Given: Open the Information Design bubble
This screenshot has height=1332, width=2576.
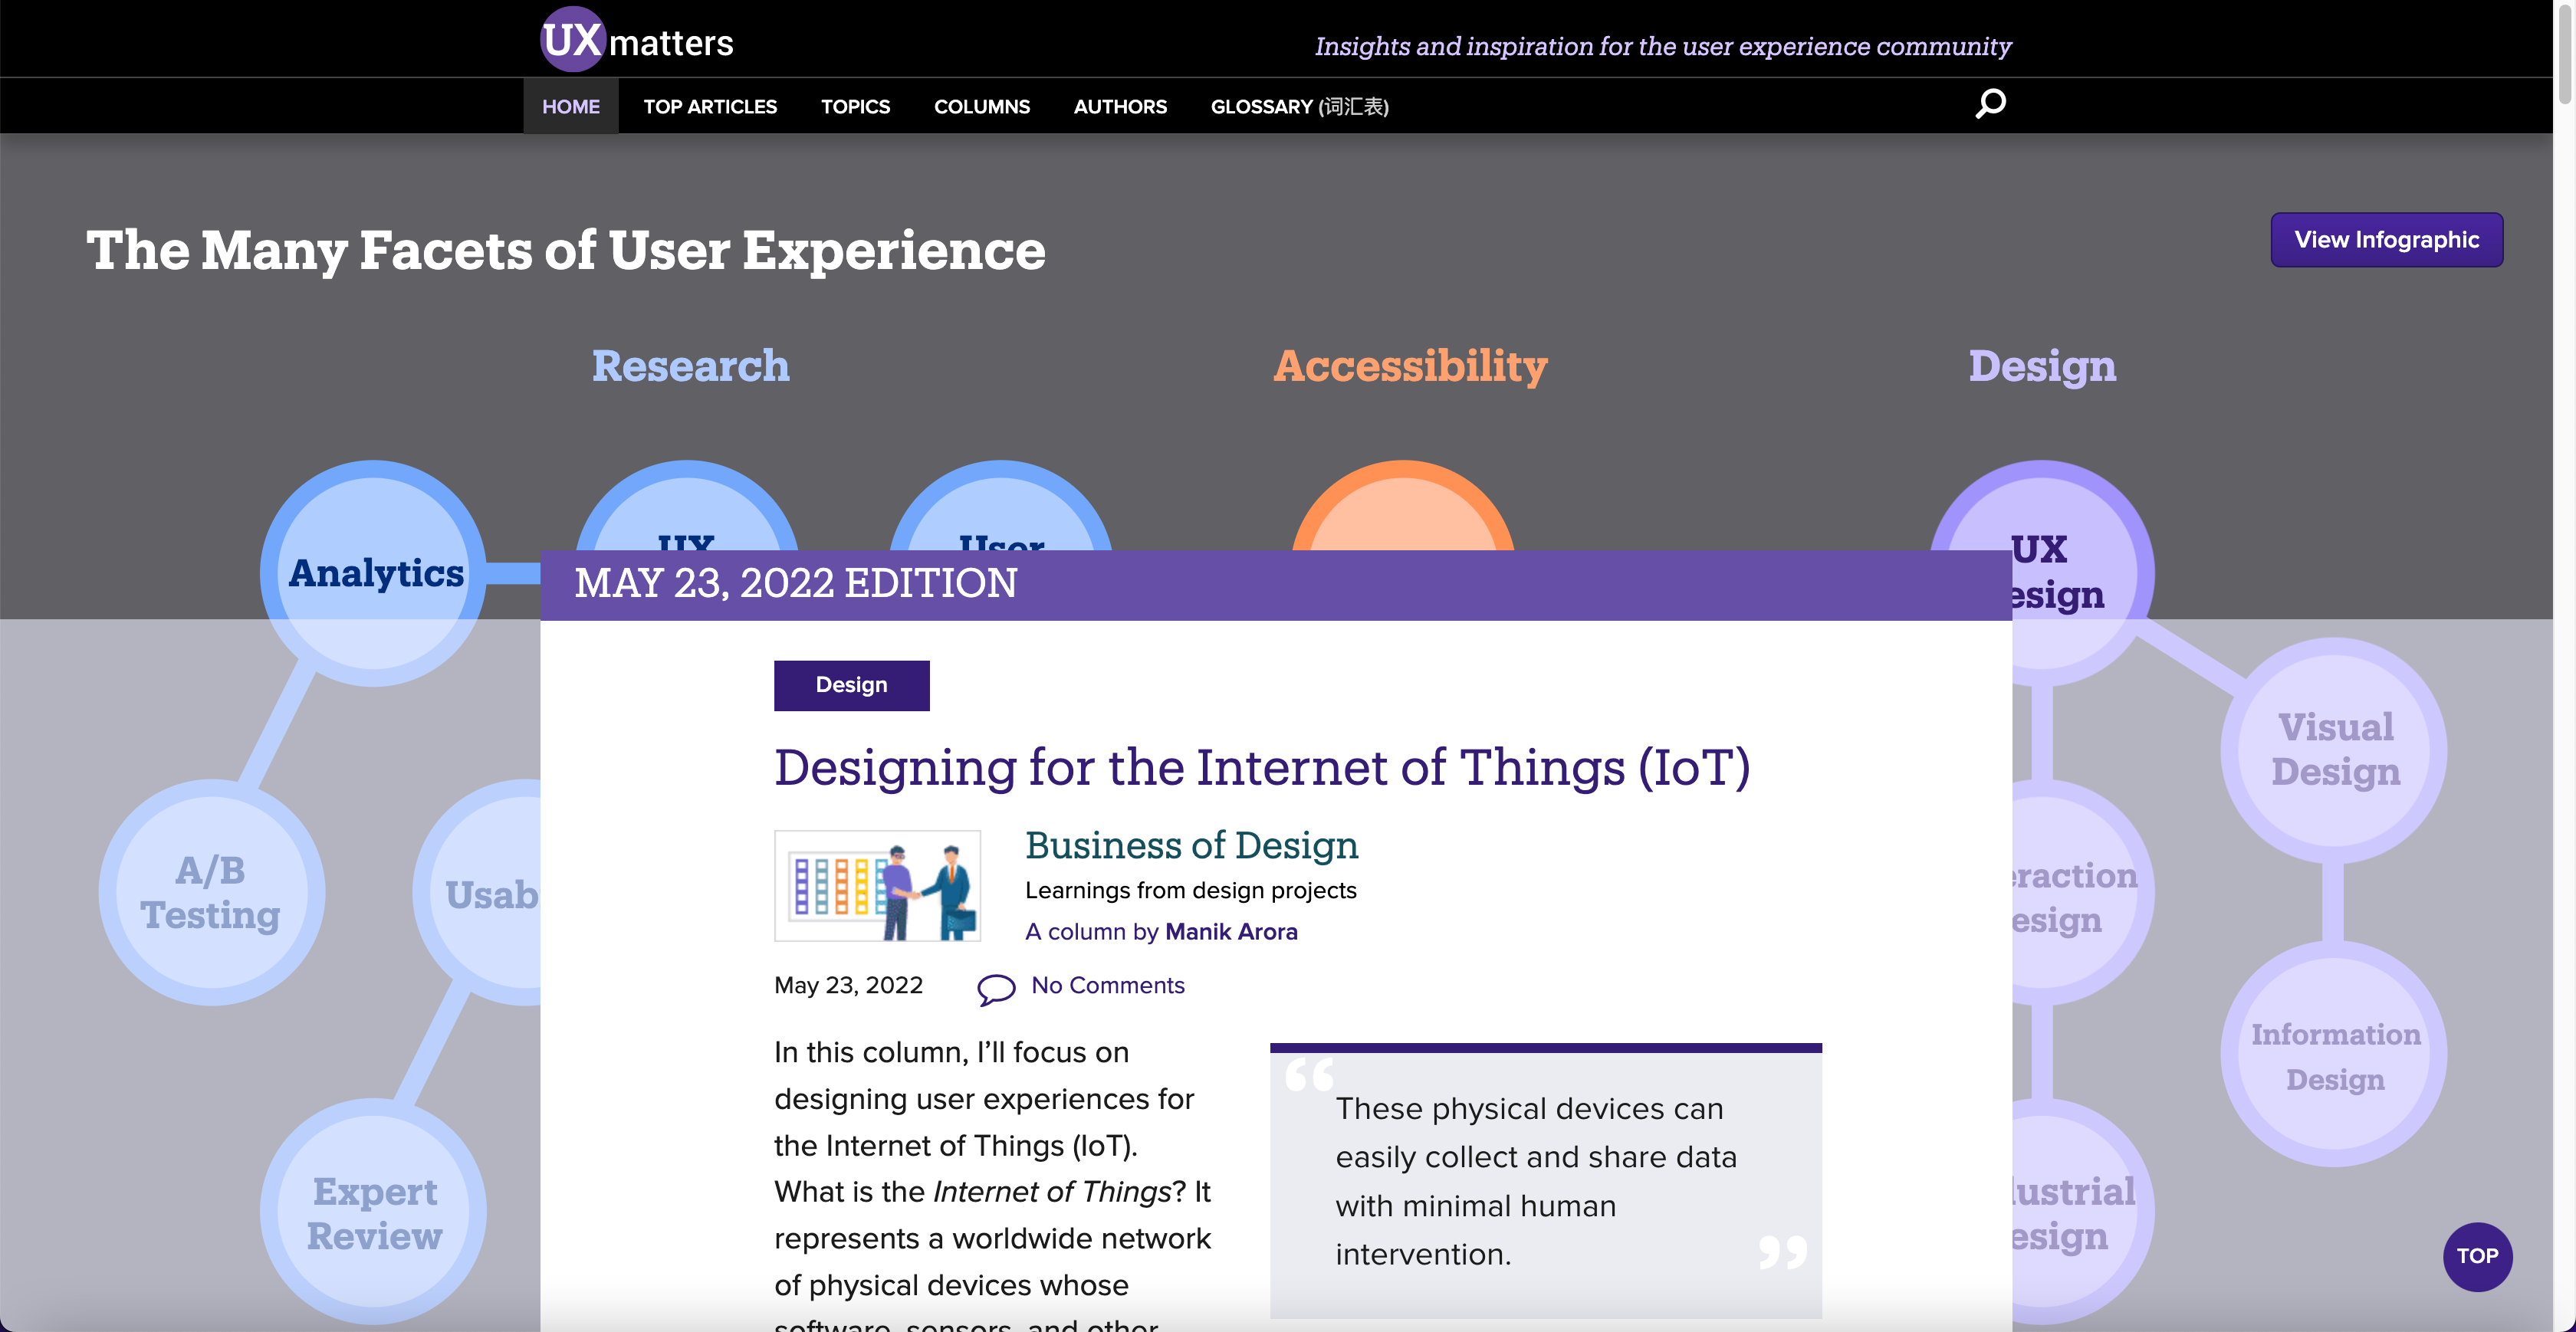Looking at the screenshot, I should coord(2334,1056).
